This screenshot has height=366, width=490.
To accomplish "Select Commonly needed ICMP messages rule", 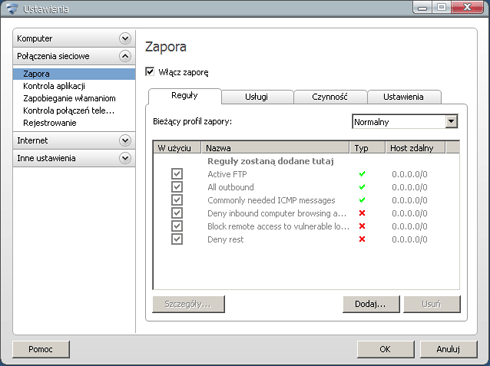I will tap(271, 200).
